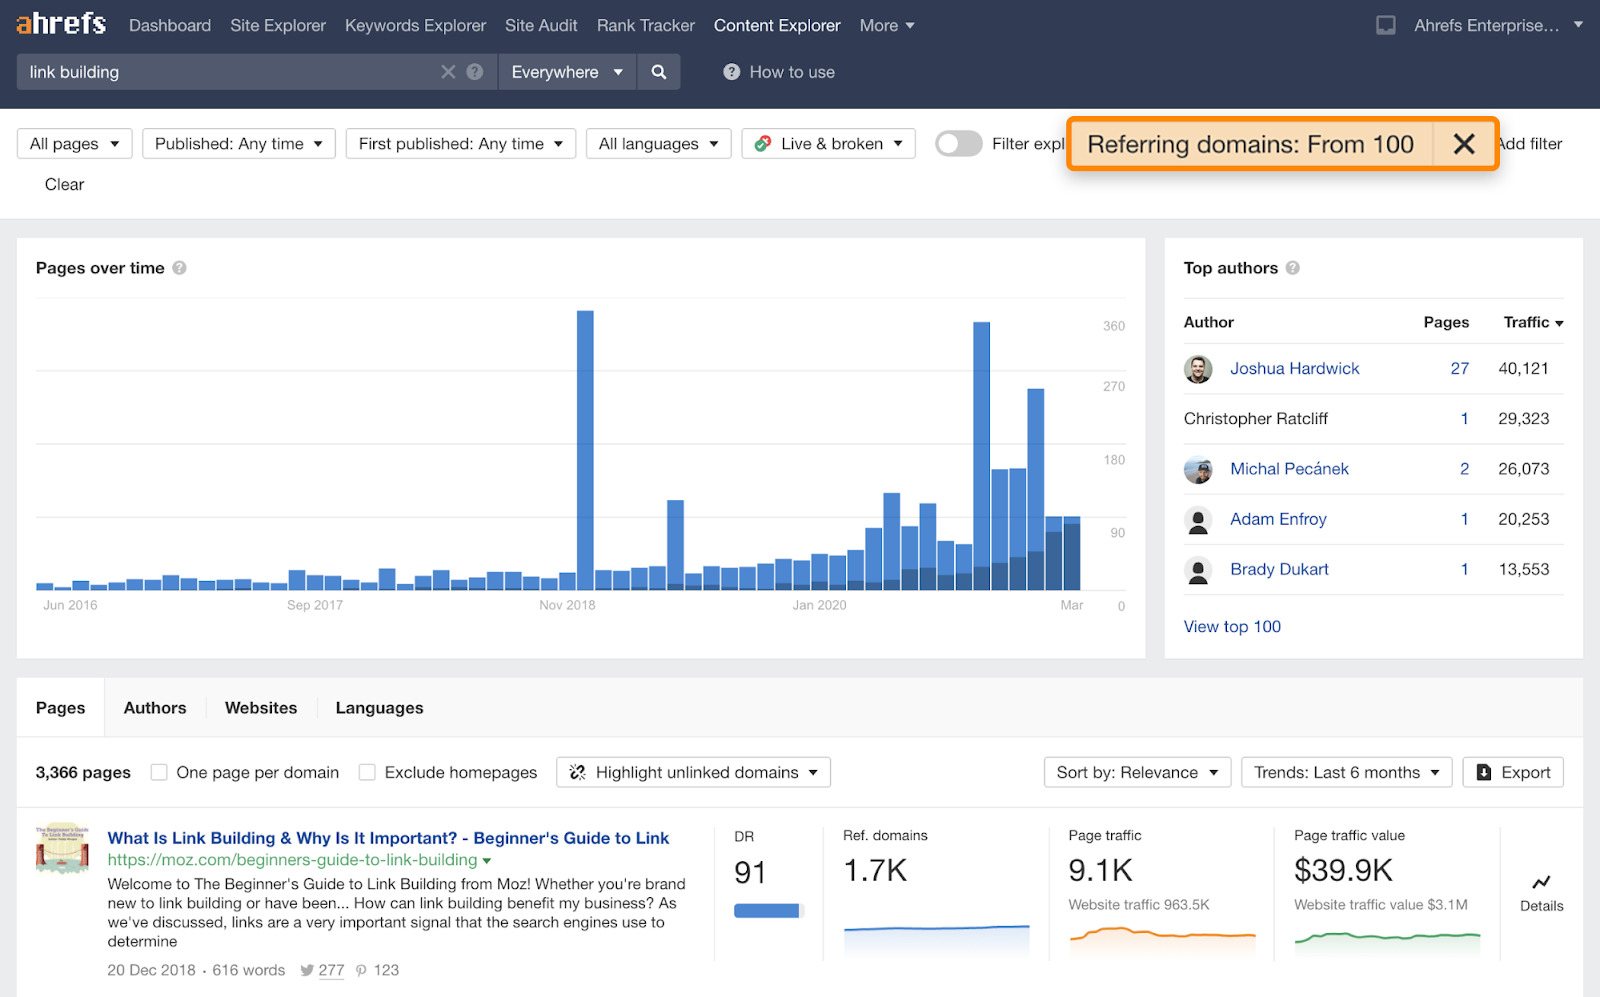Image resolution: width=1600 pixels, height=997 pixels.
Task: Click the Ahrefs logo
Action: (61, 24)
